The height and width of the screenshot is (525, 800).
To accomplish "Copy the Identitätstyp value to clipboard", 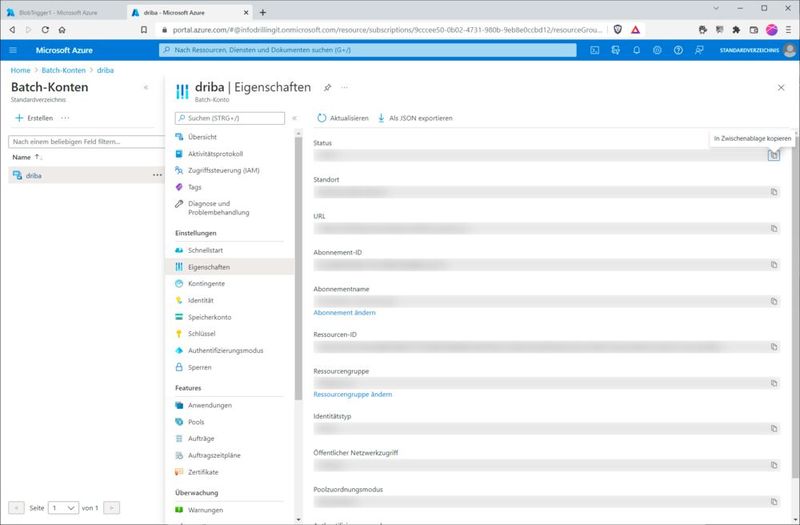I will tap(774, 429).
